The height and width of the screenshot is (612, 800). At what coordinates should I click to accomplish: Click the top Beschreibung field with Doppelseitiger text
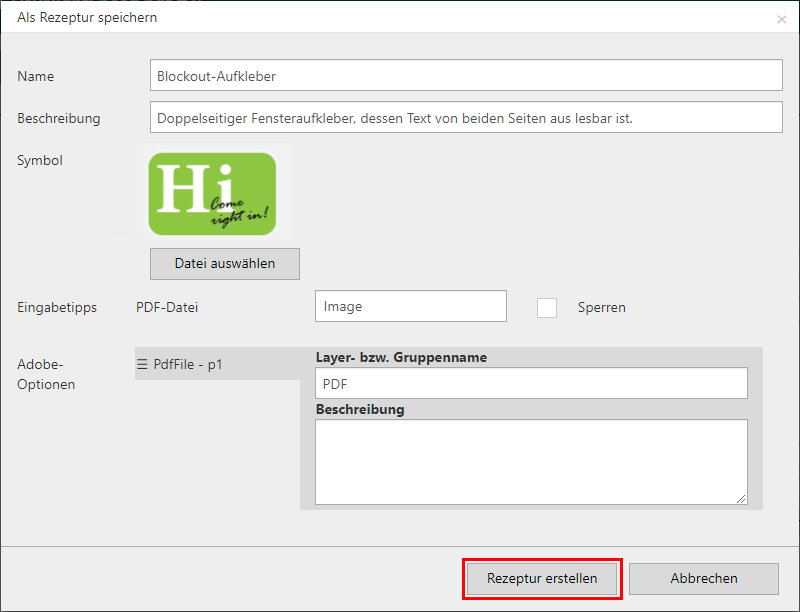pyautogui.click(x=466, y=117)
